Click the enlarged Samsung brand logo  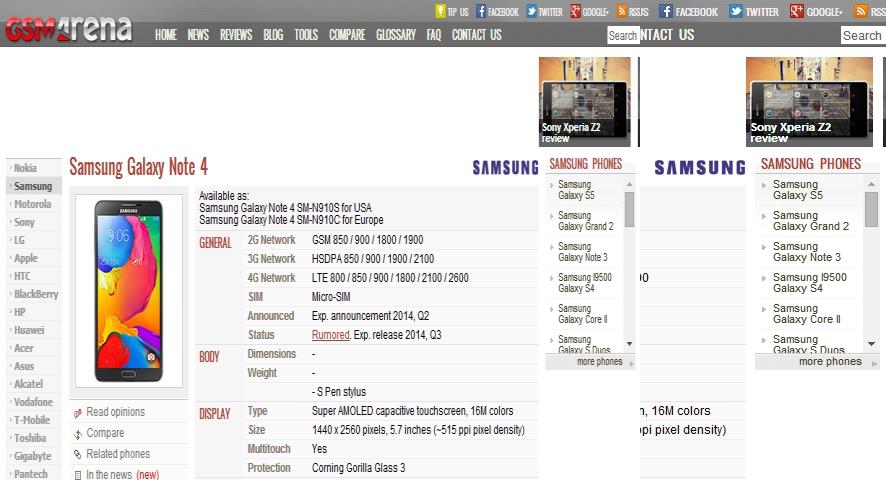[x=700, y=167]
